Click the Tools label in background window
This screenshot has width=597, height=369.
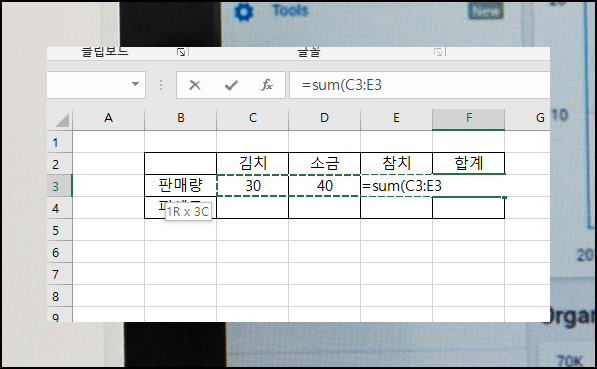pos(291,10)
